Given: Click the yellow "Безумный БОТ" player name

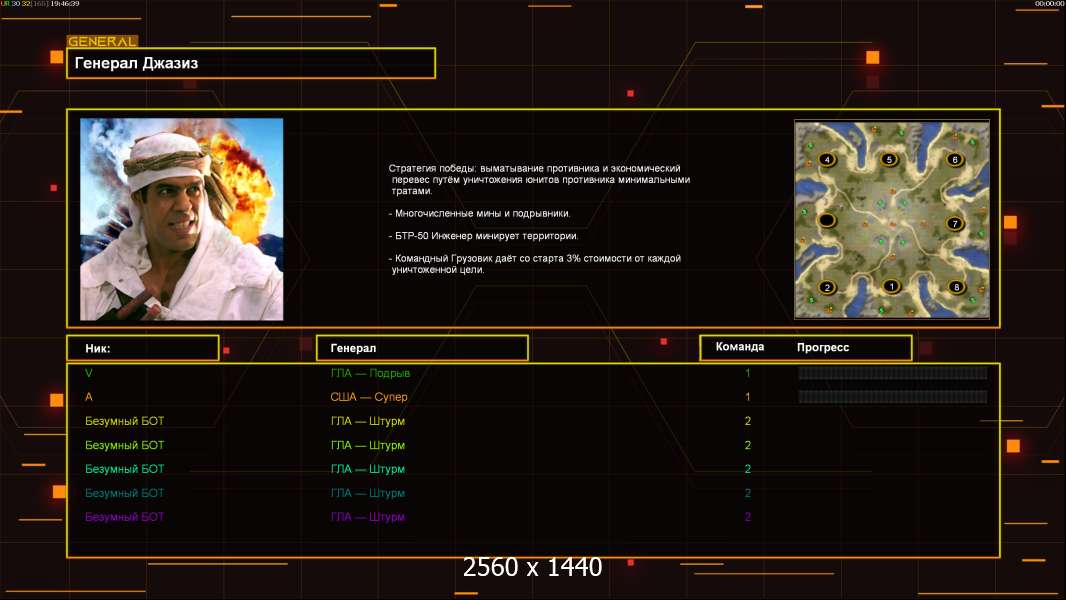Looking at the screenshot, I should pyautogui.click(x=124, y=421).
